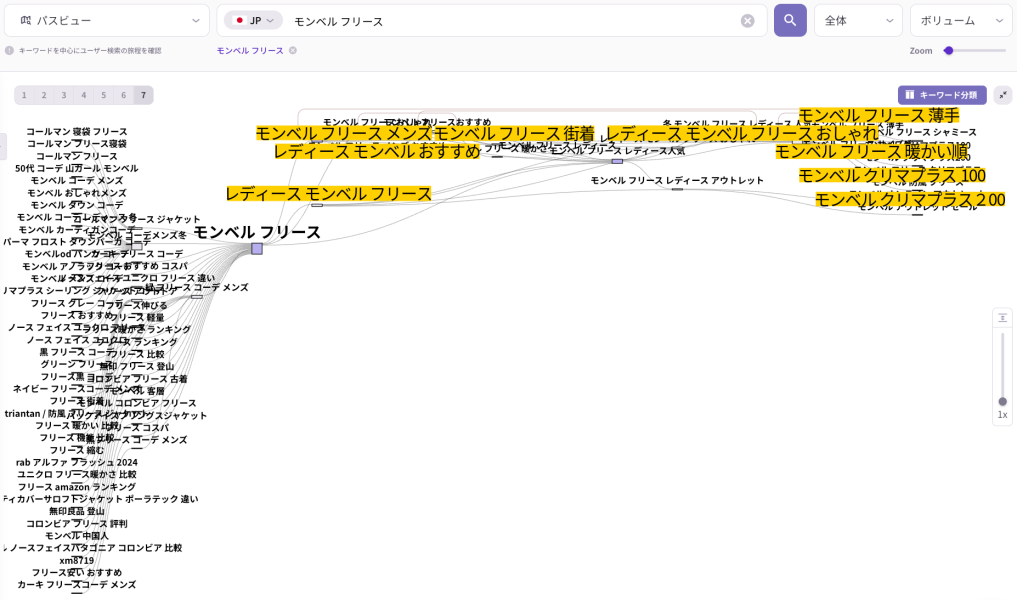Click コールマン 寝袋 フリース keyword
This screenshot has width=1017, height=600.
point(77,132)
